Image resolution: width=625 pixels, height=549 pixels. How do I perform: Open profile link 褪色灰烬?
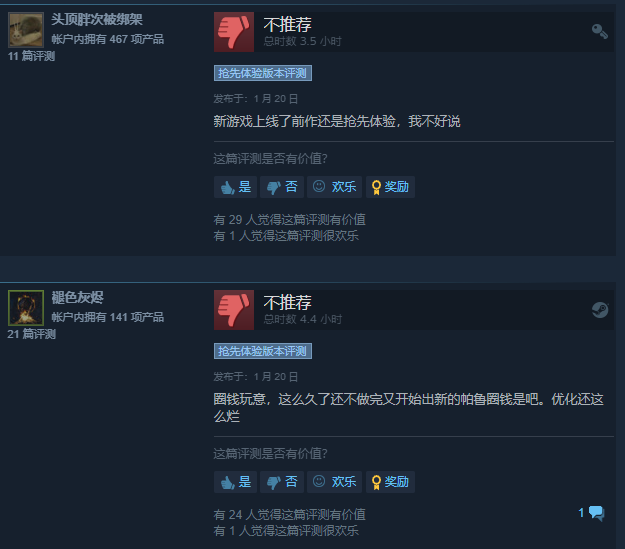77,297
